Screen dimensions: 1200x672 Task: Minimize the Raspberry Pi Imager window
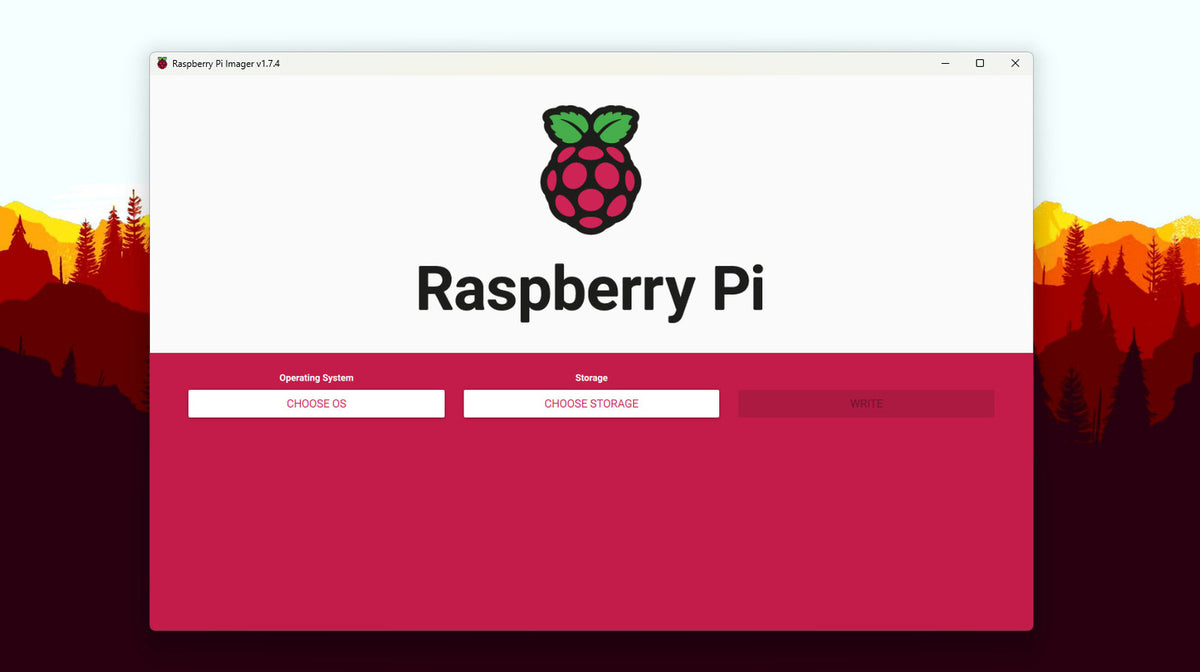click(945, 63)
